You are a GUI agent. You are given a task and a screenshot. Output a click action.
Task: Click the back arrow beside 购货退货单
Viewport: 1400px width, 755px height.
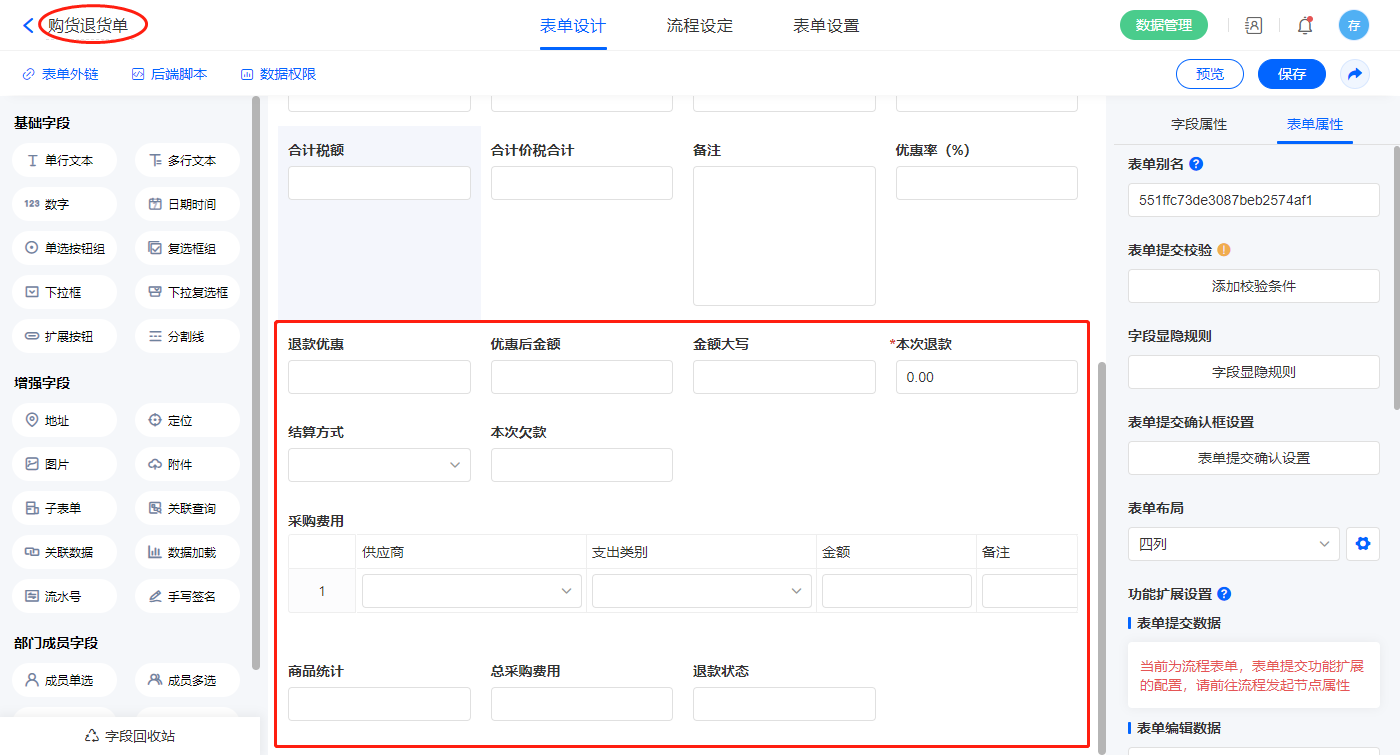tap(28, 26)
